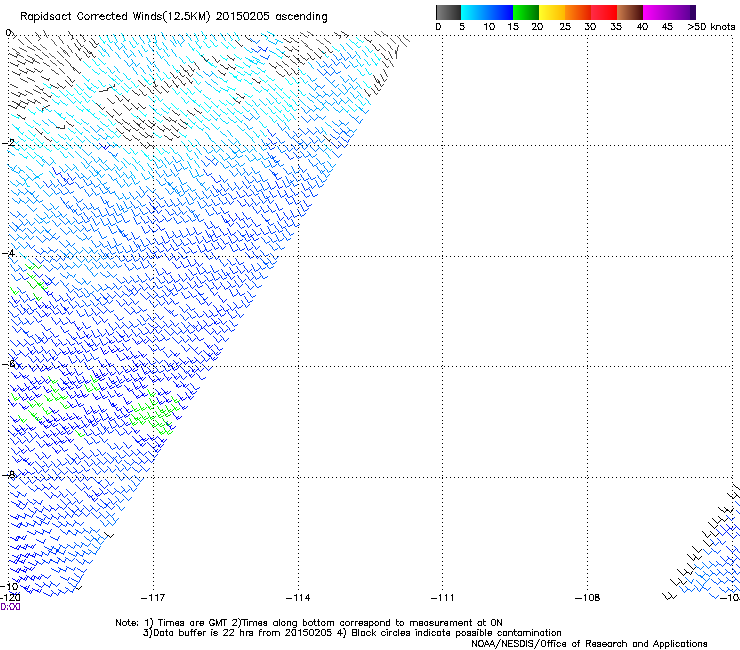Select the gray 0-5 knots legend color
The image size is (740, 650).
pyautogui.click(x=448, y=12)
